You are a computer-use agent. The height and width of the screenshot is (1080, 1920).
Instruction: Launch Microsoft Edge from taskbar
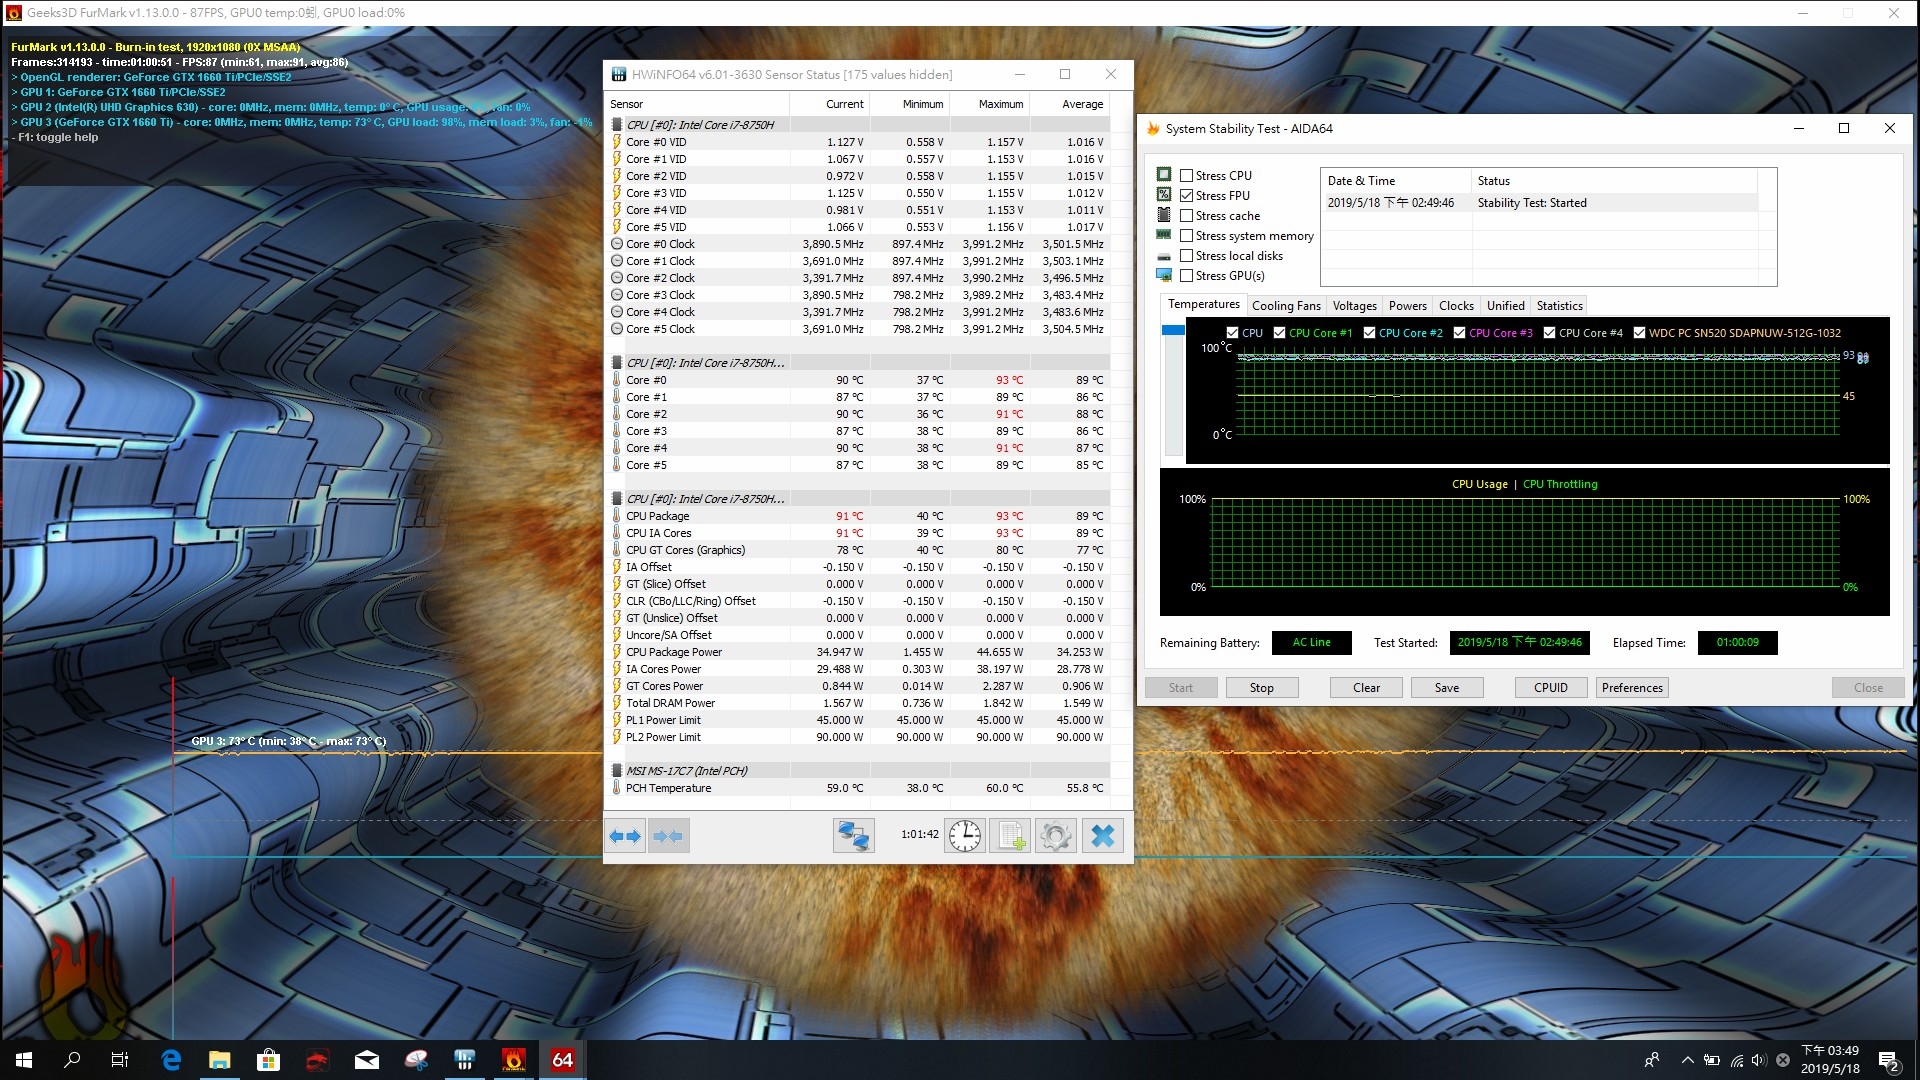tap(171, 1060)
